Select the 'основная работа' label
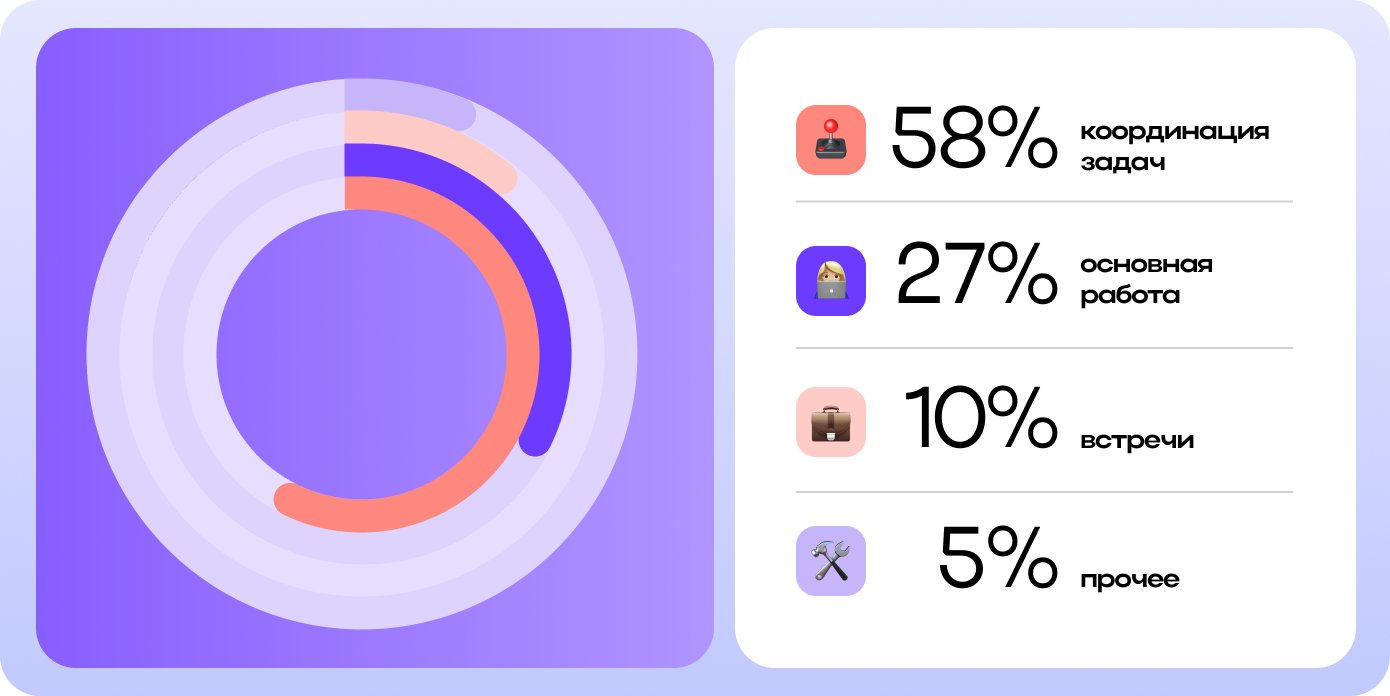This screenshot has height=696, width=1390. pyautogui.click(x=1146, y=280)
